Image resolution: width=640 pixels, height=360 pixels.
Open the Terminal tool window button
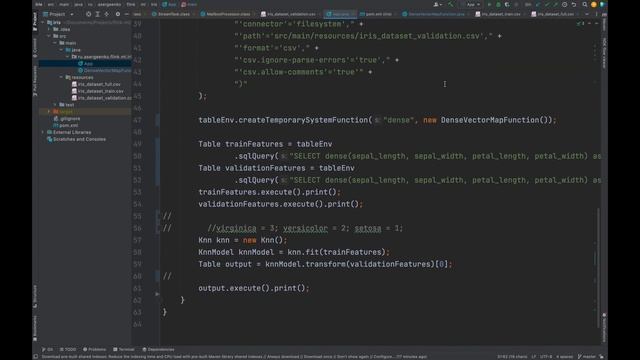click(x=124, y=349)
